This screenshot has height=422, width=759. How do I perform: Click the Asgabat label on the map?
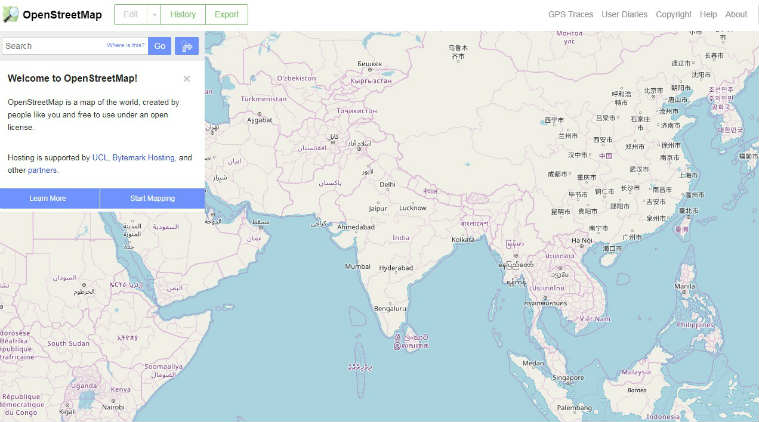[x=259, y=120]
